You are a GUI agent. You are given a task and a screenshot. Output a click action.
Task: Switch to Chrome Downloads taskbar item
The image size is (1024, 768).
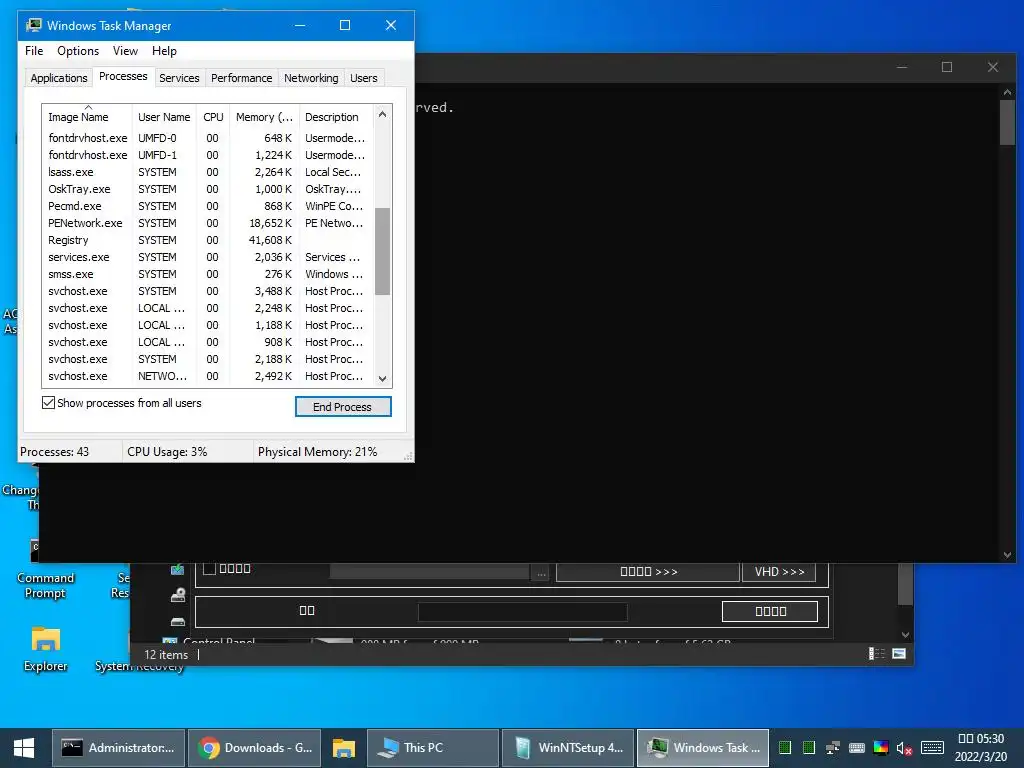255,748
